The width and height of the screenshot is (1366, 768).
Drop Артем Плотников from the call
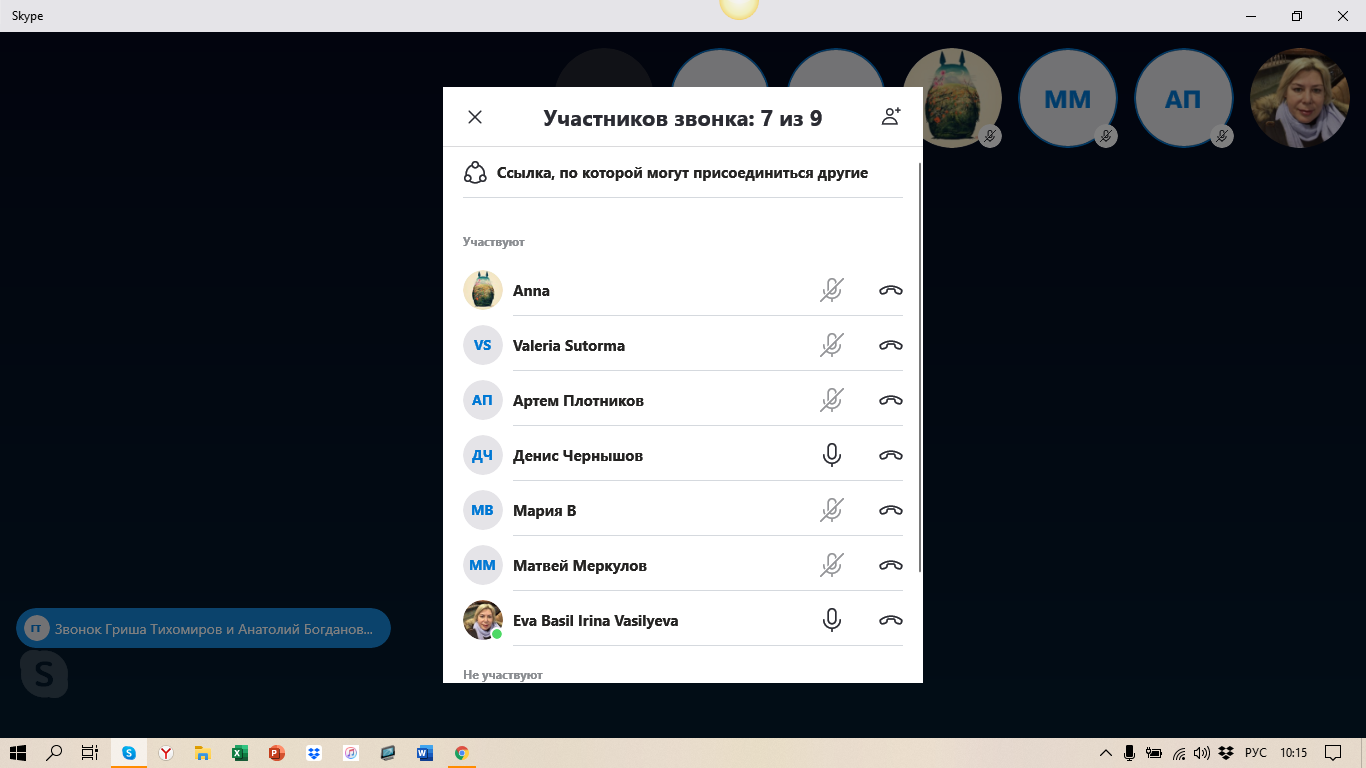(x=890, y=401)
